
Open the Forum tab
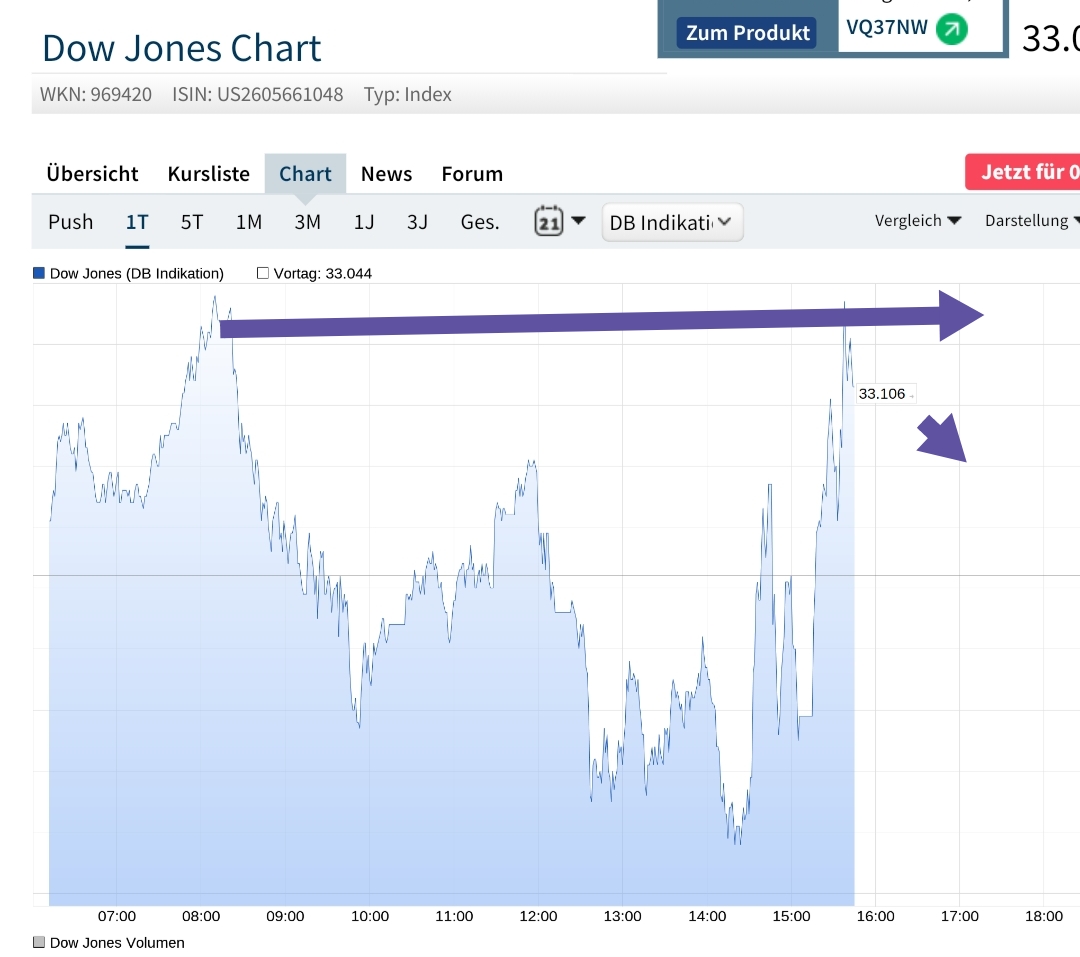[472, 174]
